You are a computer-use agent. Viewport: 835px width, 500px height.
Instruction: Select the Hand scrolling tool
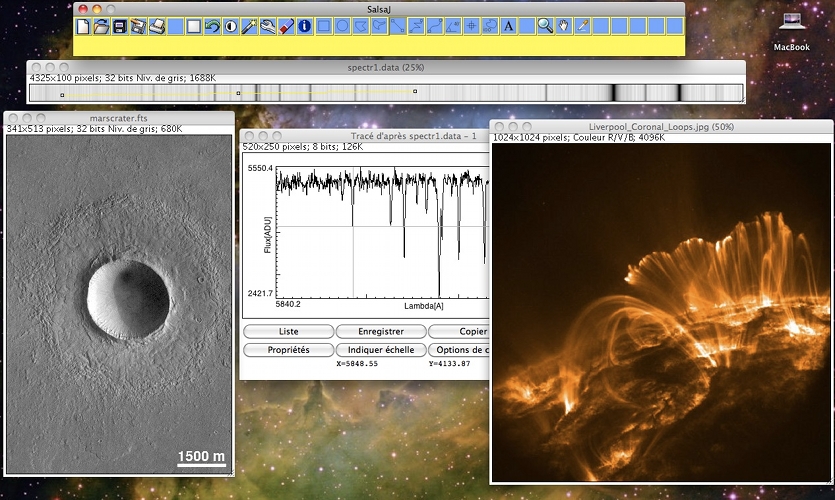tap(563, 27)
